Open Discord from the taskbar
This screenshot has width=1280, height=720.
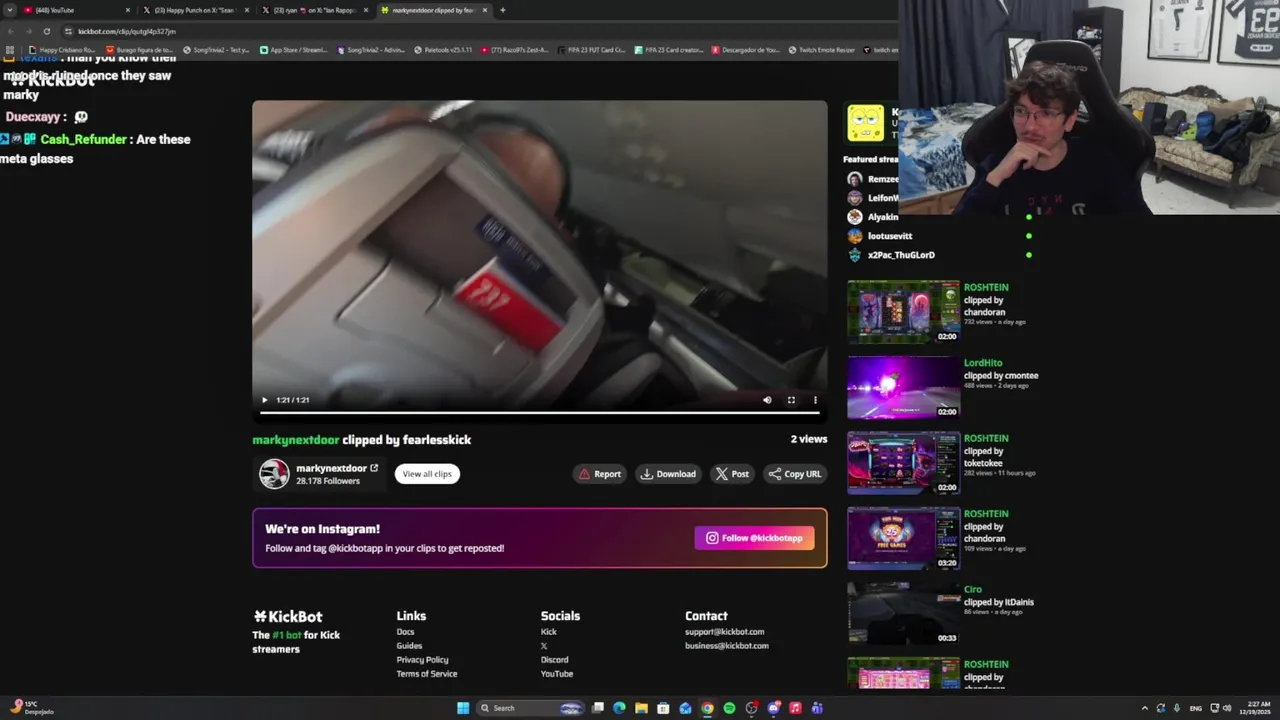click(773, 708)
